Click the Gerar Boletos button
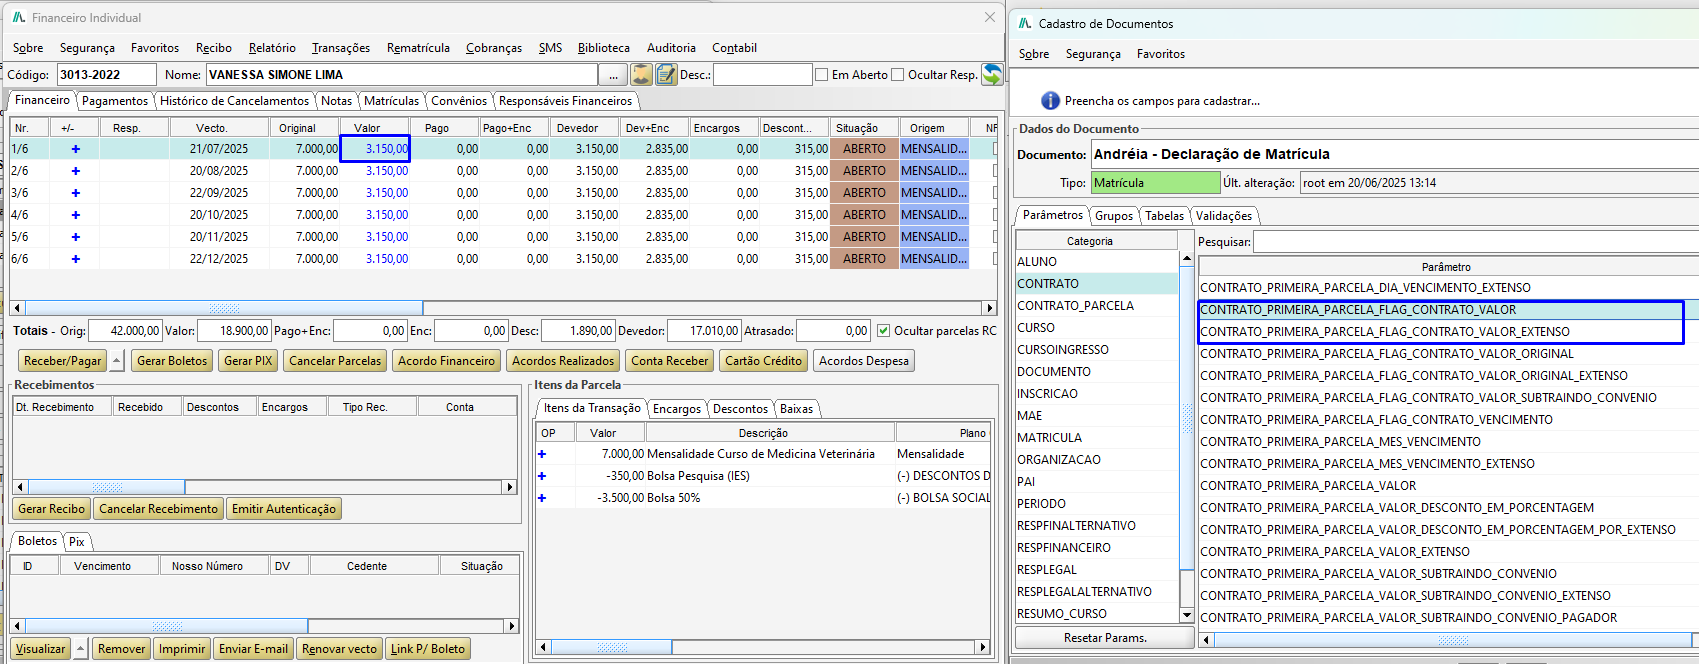 pyautogui.click(x=172, y=361)
